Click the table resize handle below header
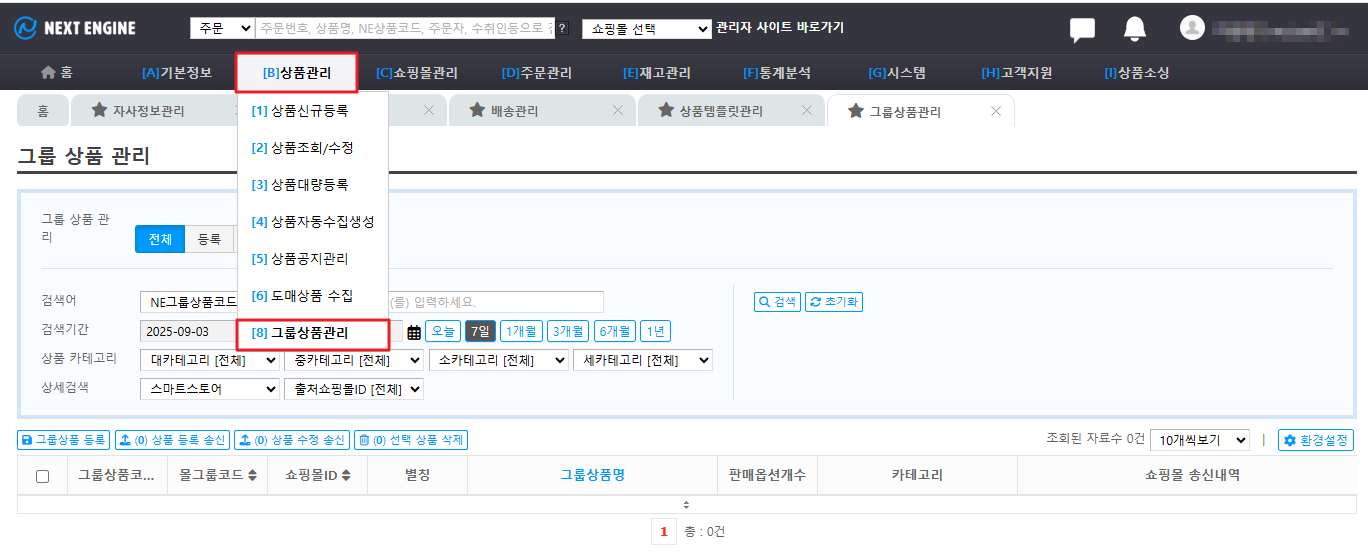 pos(686,504)
